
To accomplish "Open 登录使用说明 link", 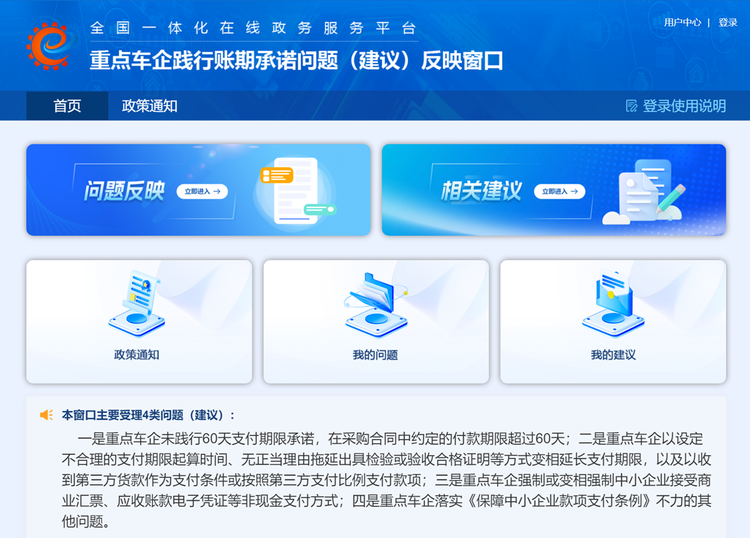I will pos(684,106).
